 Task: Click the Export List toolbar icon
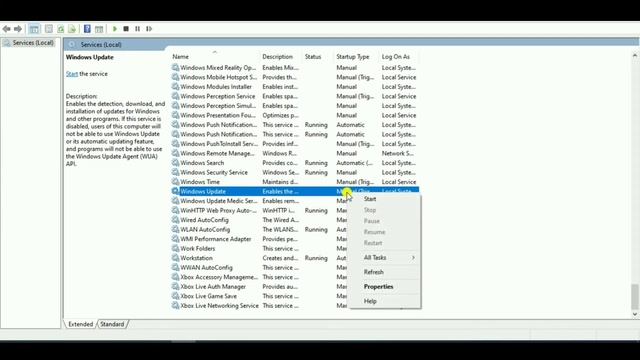click(72, 29)
